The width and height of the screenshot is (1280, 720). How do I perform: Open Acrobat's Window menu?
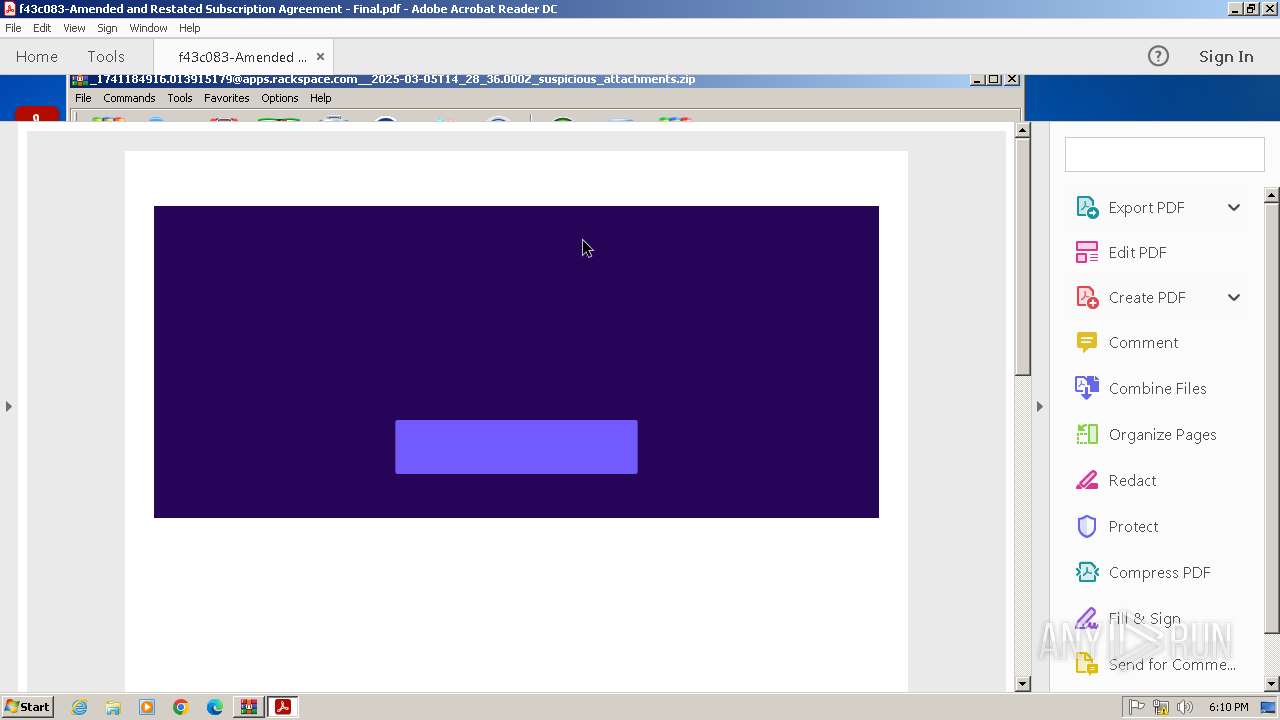(x=148, y=28)
